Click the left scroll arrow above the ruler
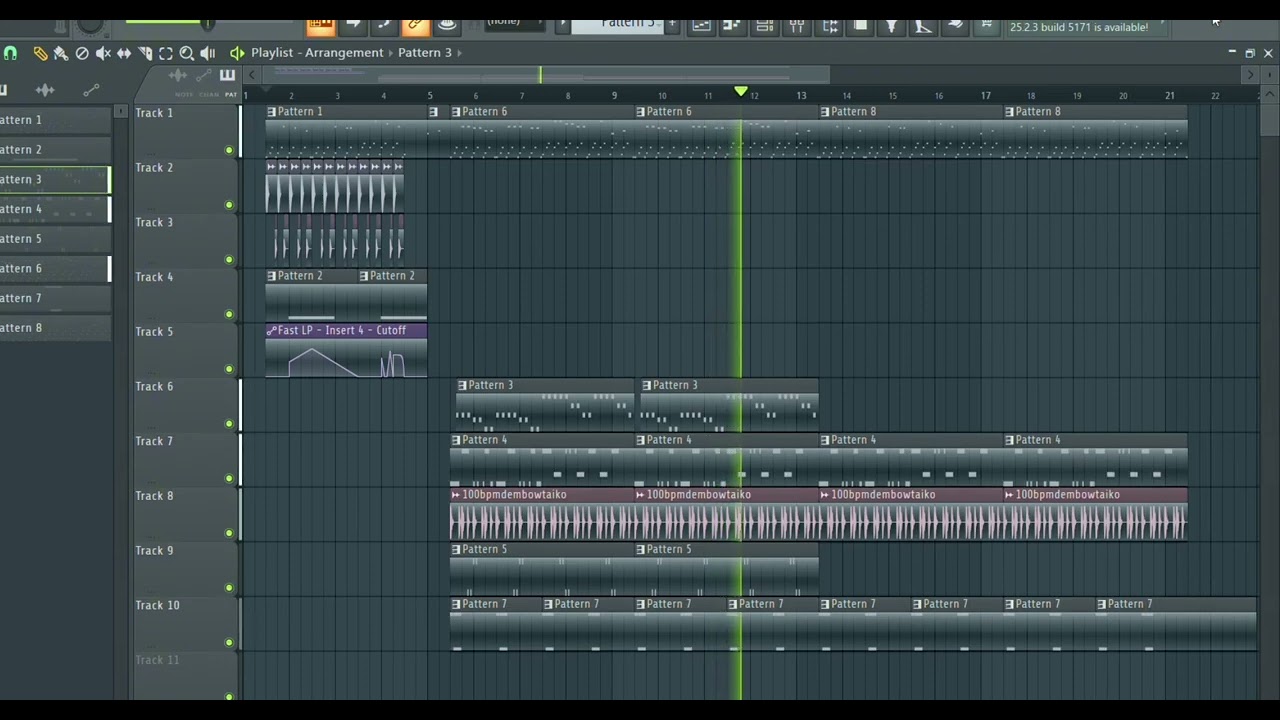 point(252,75)
